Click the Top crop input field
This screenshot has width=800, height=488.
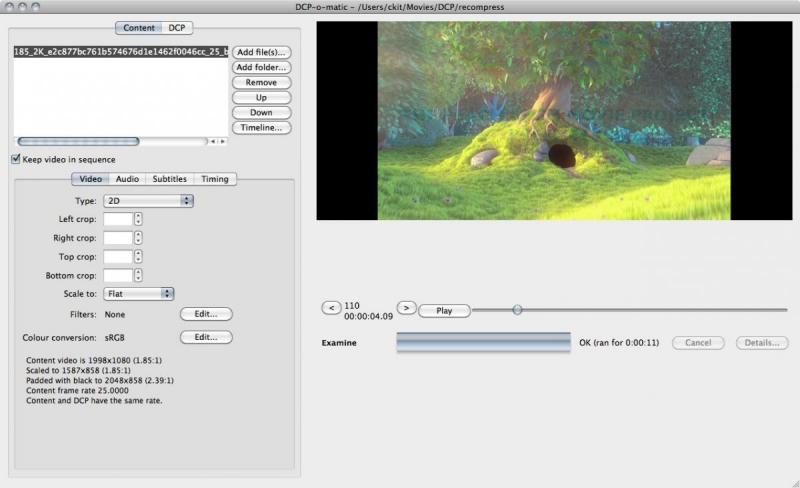pyautogui.click(x=117, y=256)
